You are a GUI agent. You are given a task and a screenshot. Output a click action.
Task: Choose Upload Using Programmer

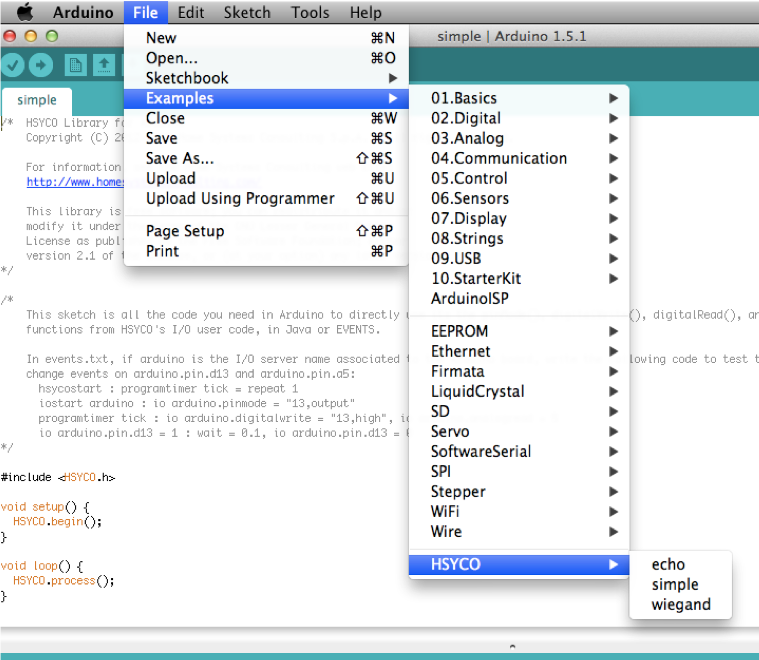(266, 199)
